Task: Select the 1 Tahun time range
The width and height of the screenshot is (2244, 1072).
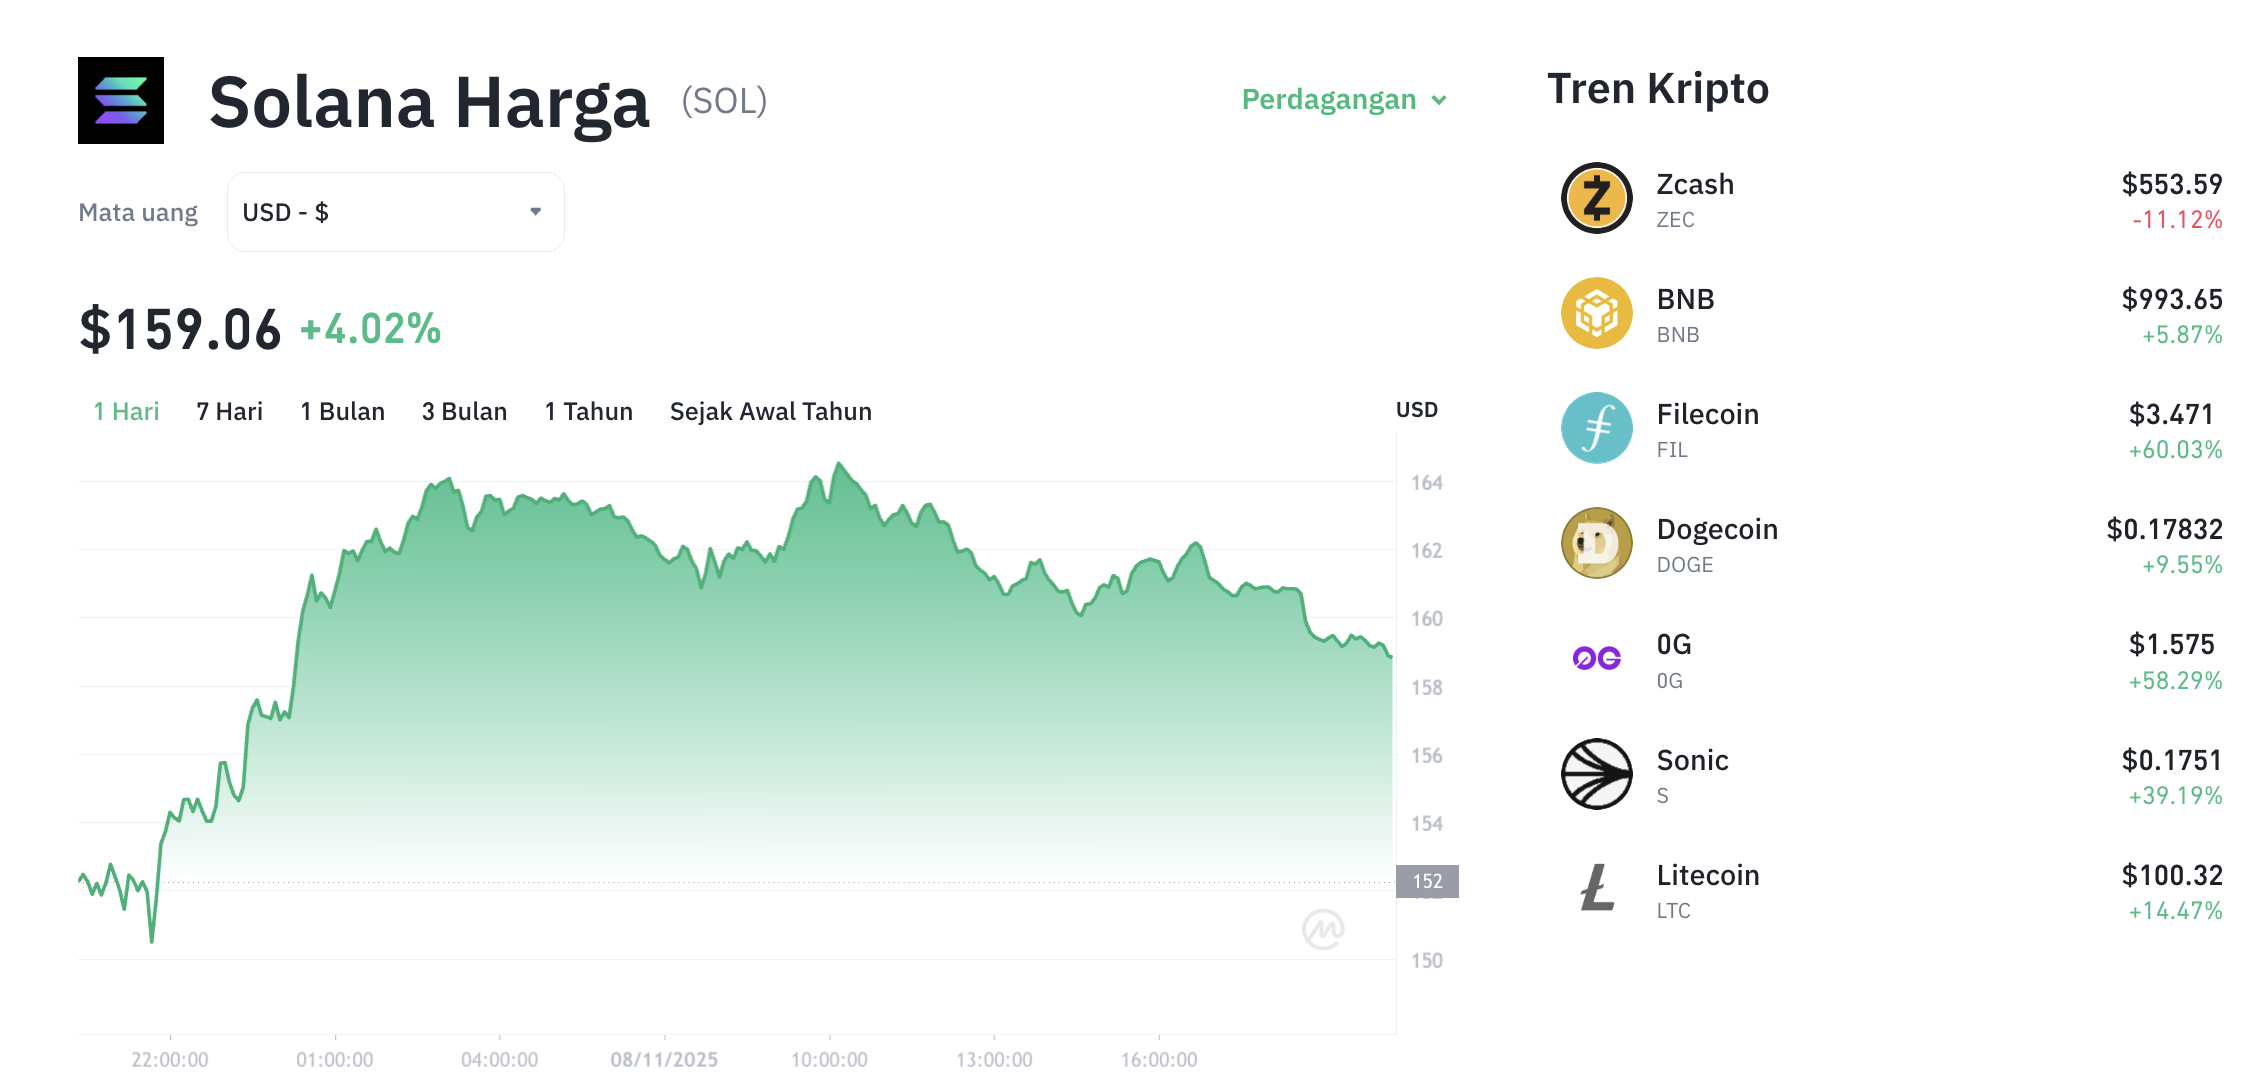Action: pyautogui.click(x=588, y=410)
